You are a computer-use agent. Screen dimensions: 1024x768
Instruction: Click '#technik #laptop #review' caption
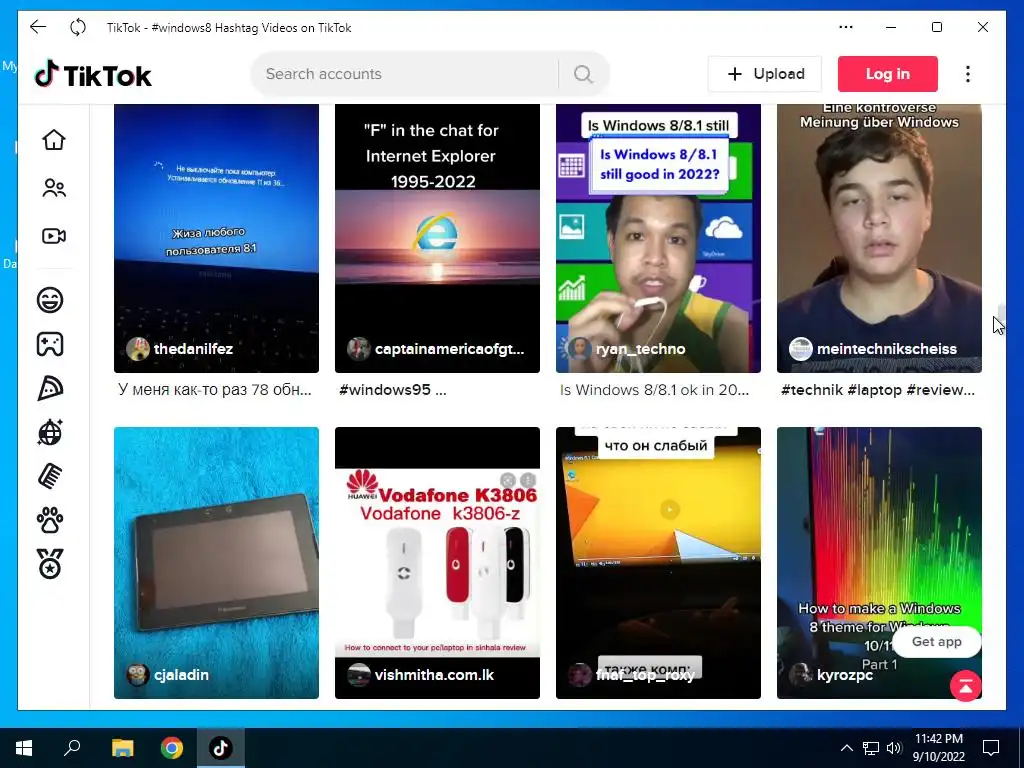pyautogui.click(x=878, y=390)
